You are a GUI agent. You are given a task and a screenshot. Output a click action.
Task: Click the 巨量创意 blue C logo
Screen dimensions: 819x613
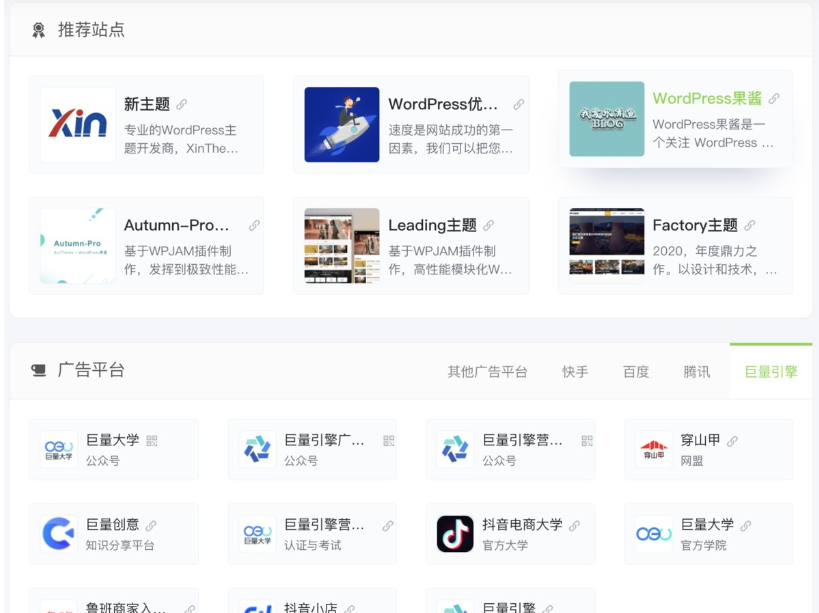(58, 534)
